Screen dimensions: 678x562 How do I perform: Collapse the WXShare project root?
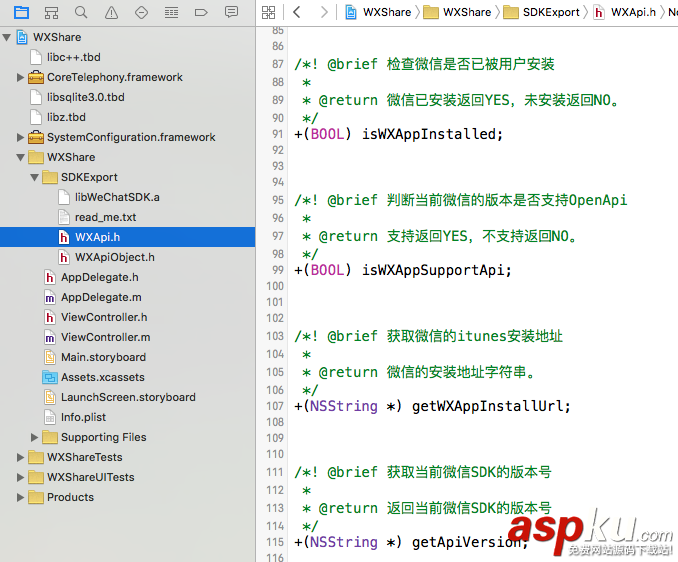click(x=6, y=37)
